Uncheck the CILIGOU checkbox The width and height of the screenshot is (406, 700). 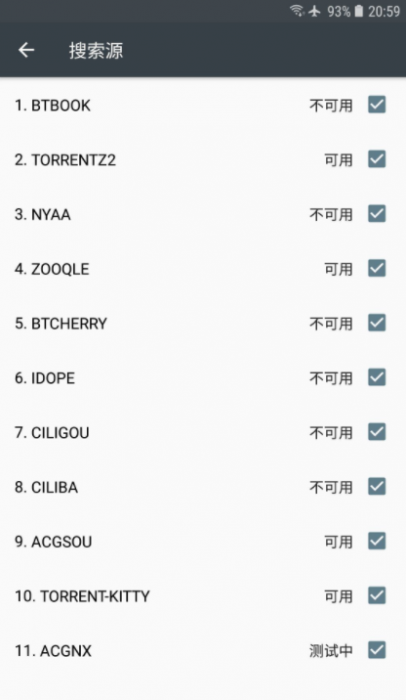[377, 432]
